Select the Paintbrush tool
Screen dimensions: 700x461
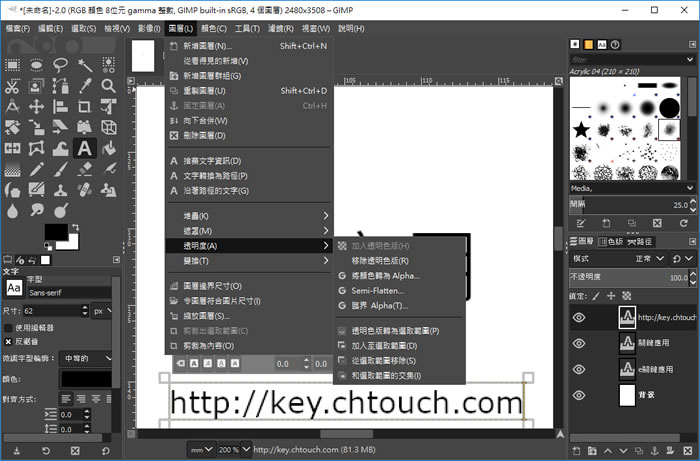click(60, 170)
